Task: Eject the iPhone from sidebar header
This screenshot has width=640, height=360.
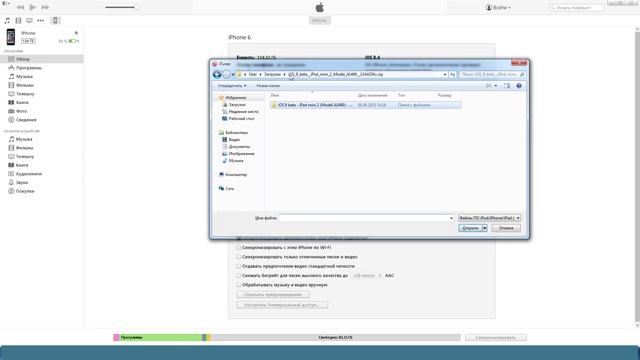Action: [x=76, y=33]
